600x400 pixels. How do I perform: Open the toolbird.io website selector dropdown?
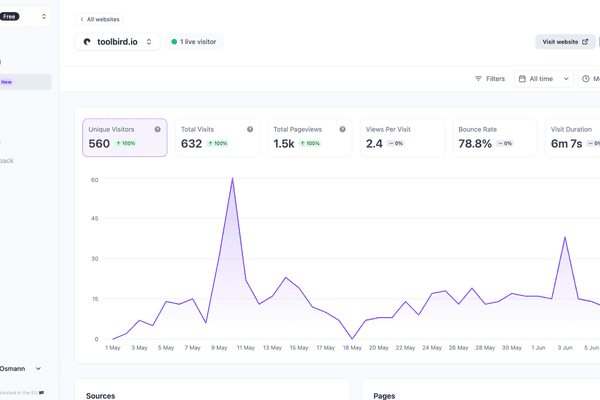[117, 42]
